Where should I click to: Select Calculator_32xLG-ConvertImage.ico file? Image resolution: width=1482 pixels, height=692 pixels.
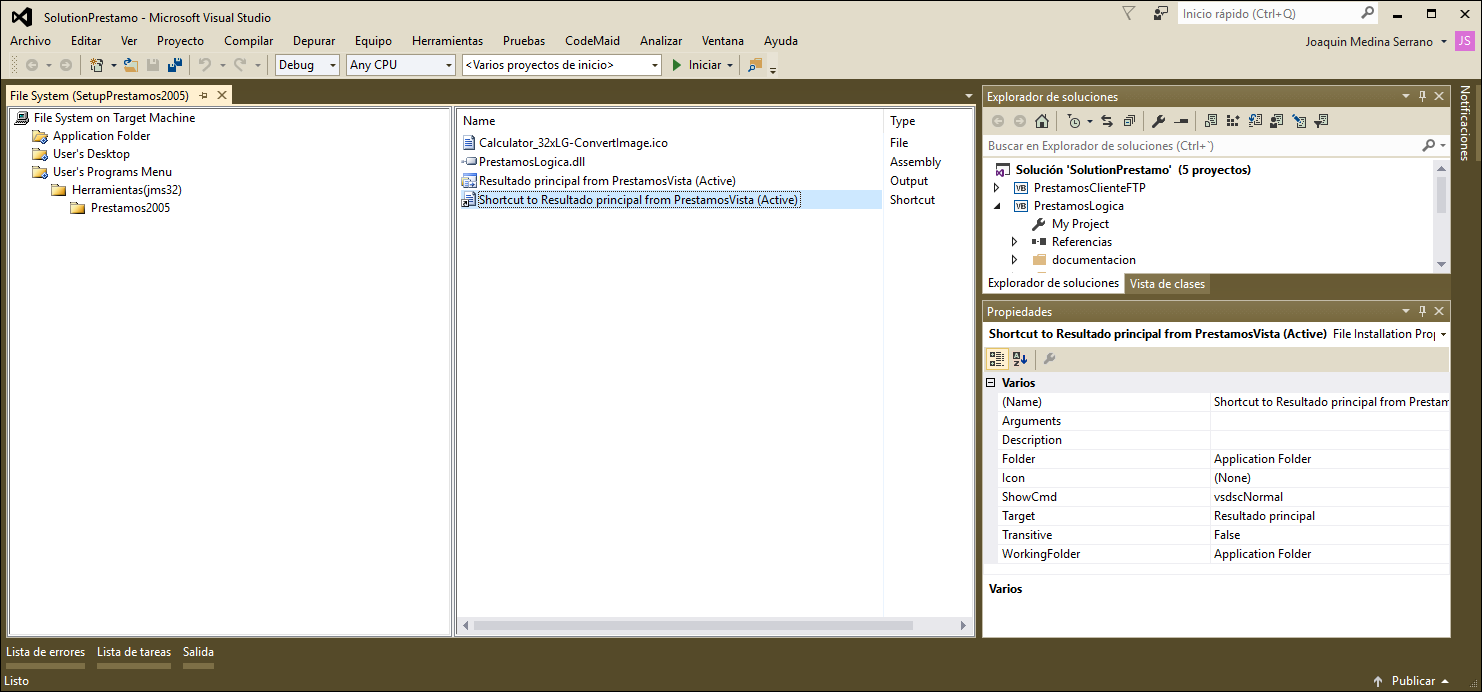573,143
